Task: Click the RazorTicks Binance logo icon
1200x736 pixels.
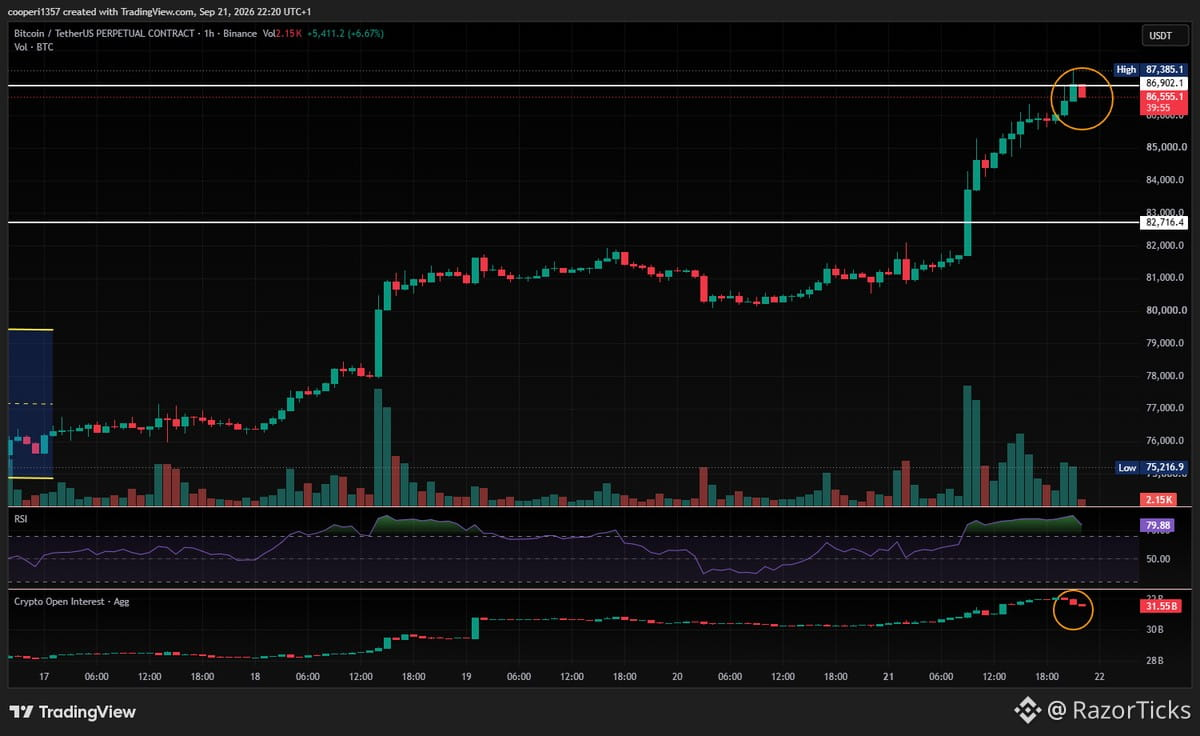Action: click(x=1028, y=711)
